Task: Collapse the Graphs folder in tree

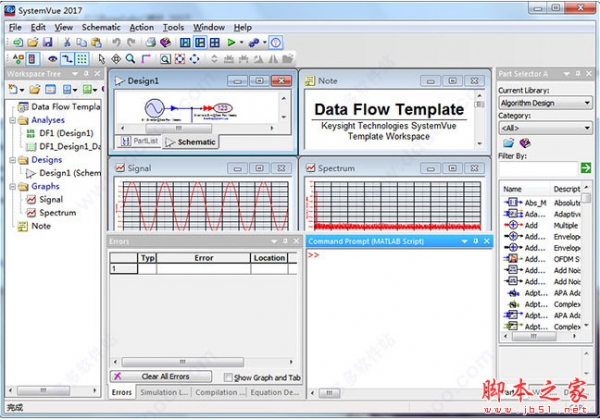Action: [x=12, y=186]
